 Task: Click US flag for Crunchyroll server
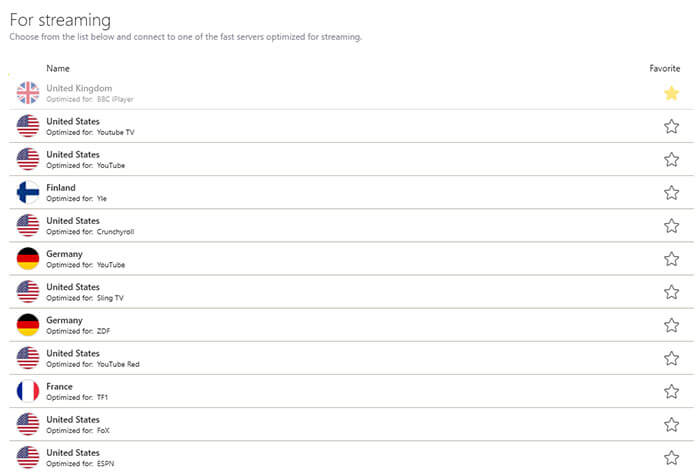[x=28, y=225]
